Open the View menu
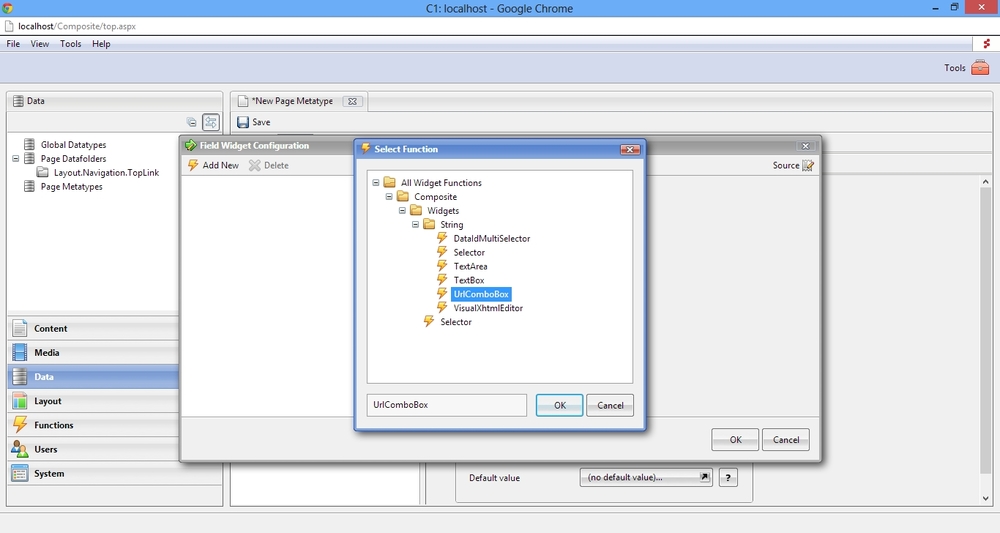The image size is (1000, 533). [40, 44]
